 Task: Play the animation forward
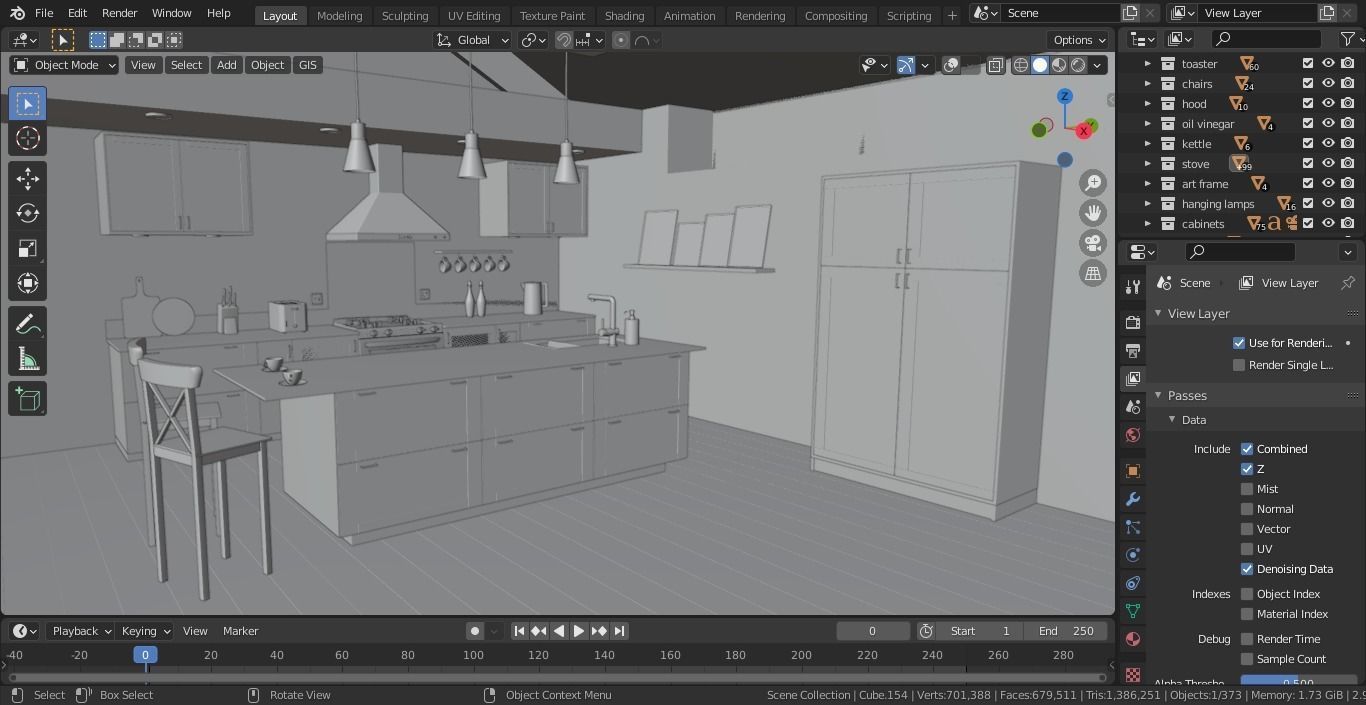(578, 631)
